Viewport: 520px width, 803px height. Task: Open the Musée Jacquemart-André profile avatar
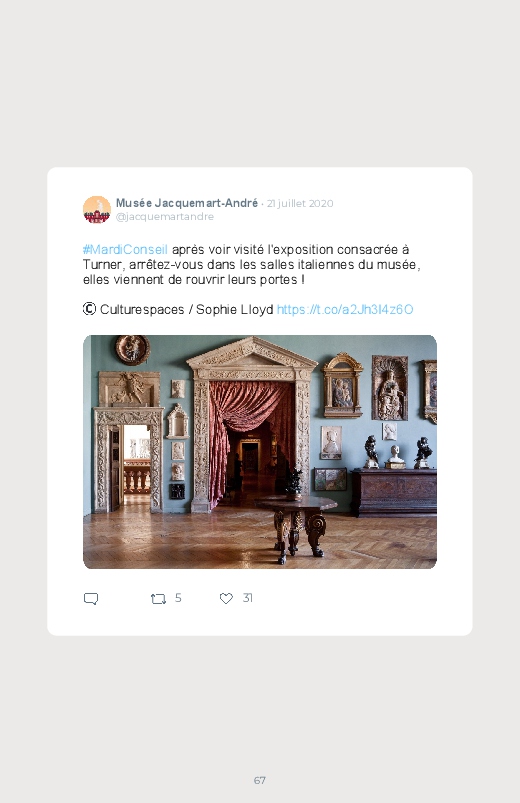click(x=97, y=209)
